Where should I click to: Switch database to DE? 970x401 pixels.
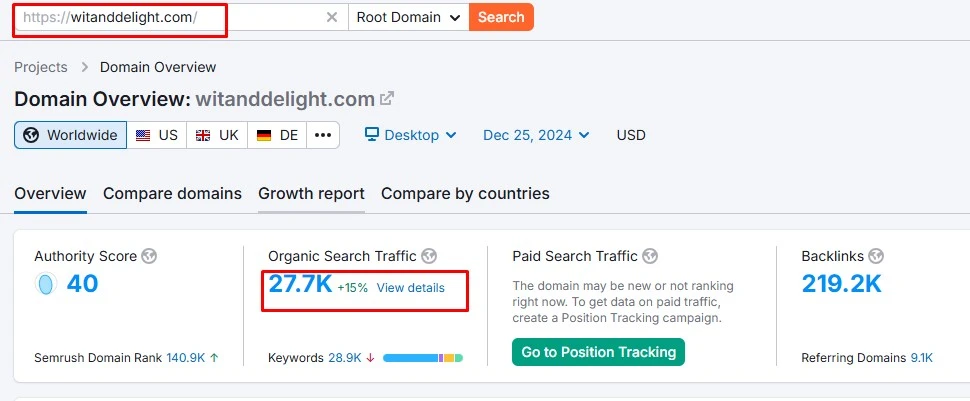click(278, 135)
